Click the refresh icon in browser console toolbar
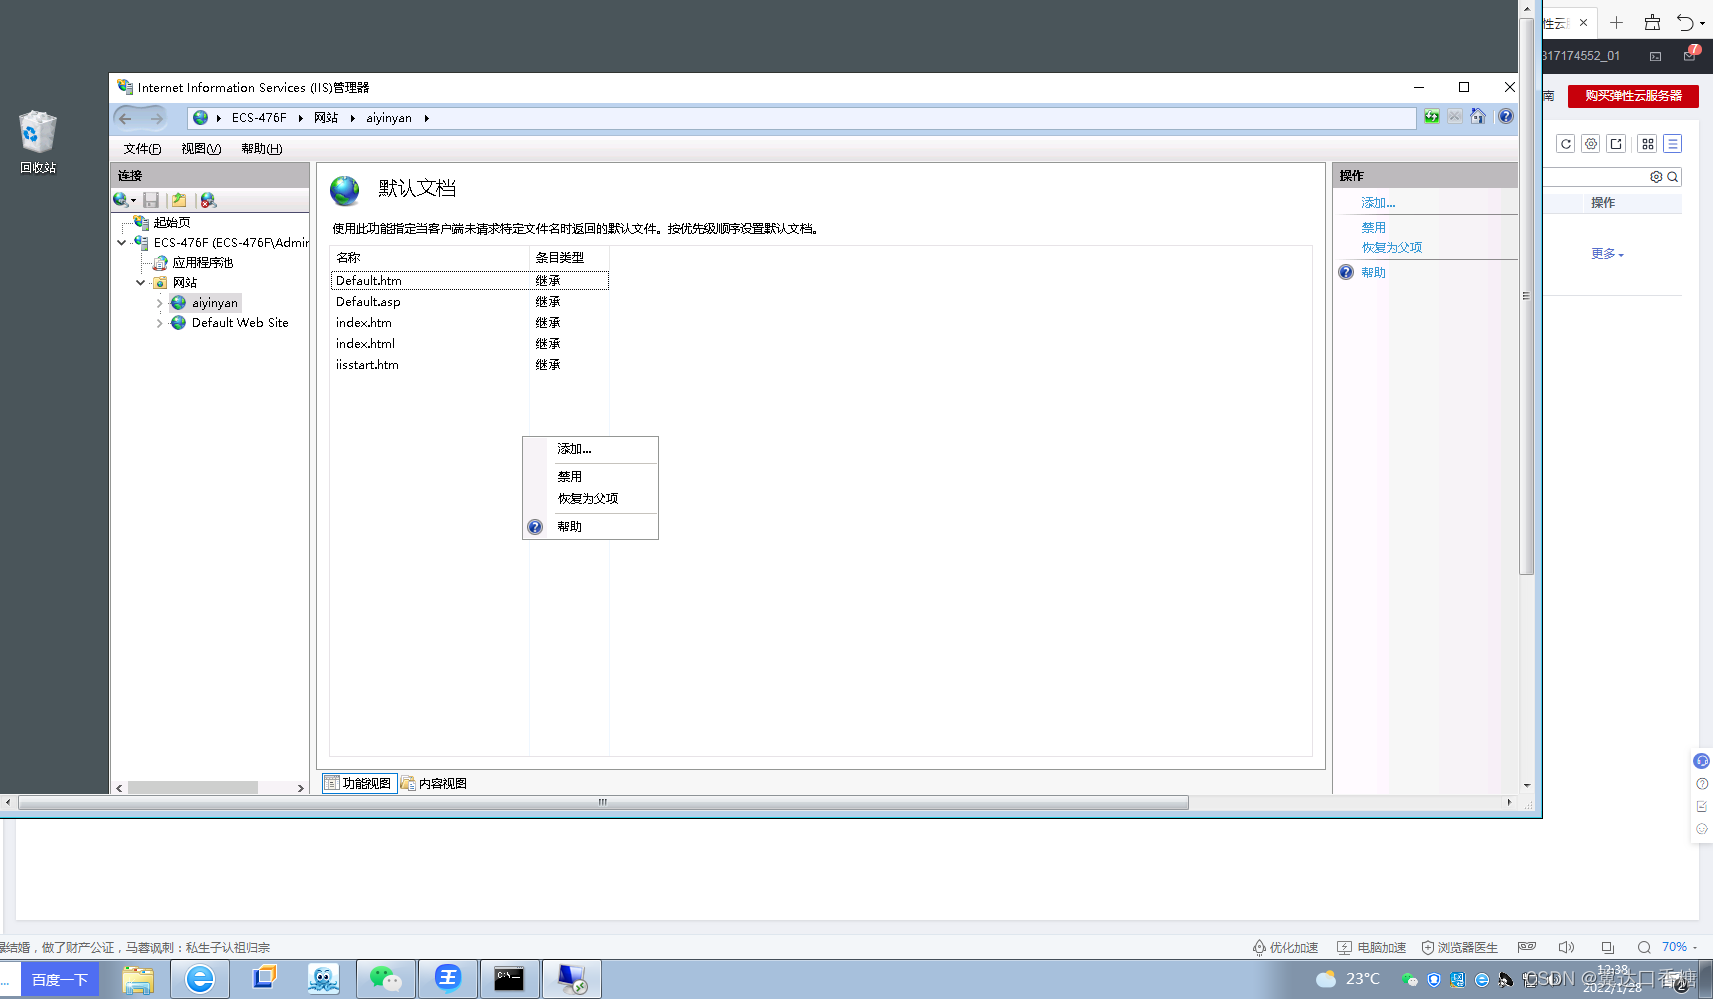The image size is (1713, 999). point(1566,144)
